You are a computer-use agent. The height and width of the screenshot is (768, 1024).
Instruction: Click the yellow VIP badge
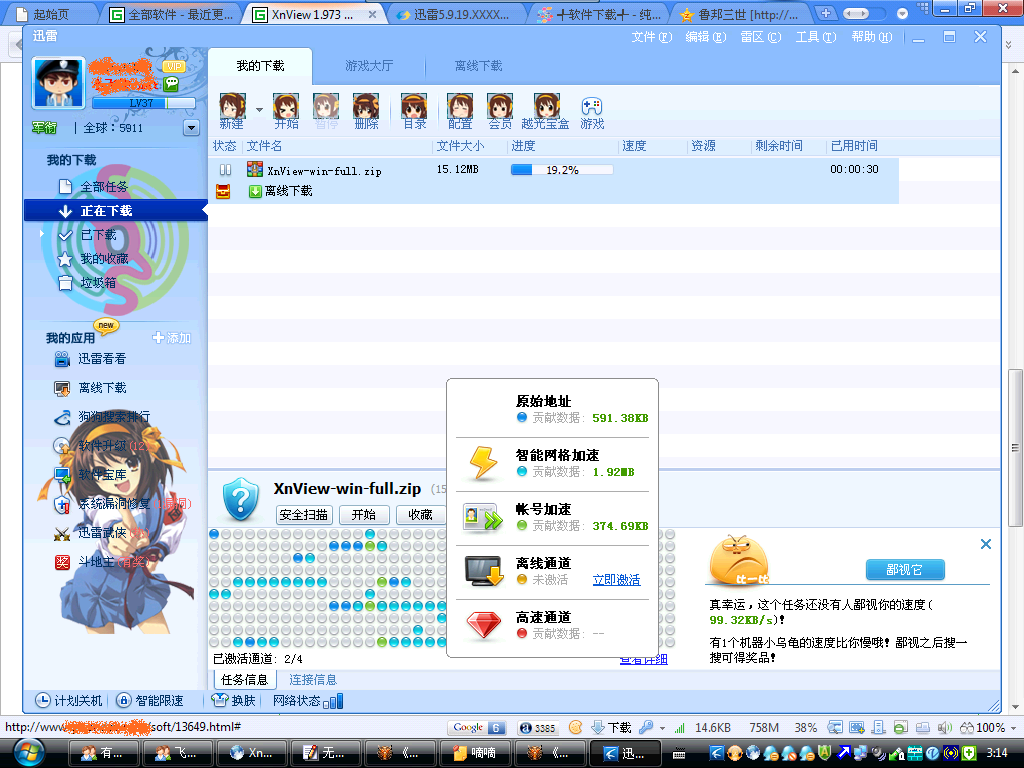click(x=174, y=66)
